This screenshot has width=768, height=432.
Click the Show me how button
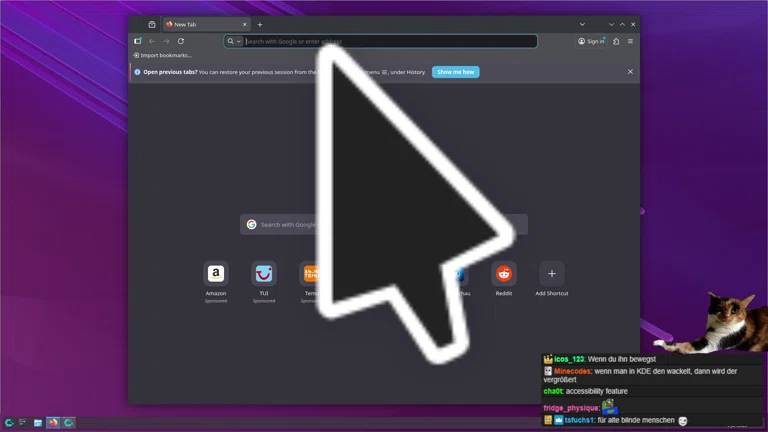tap(455, 72)
